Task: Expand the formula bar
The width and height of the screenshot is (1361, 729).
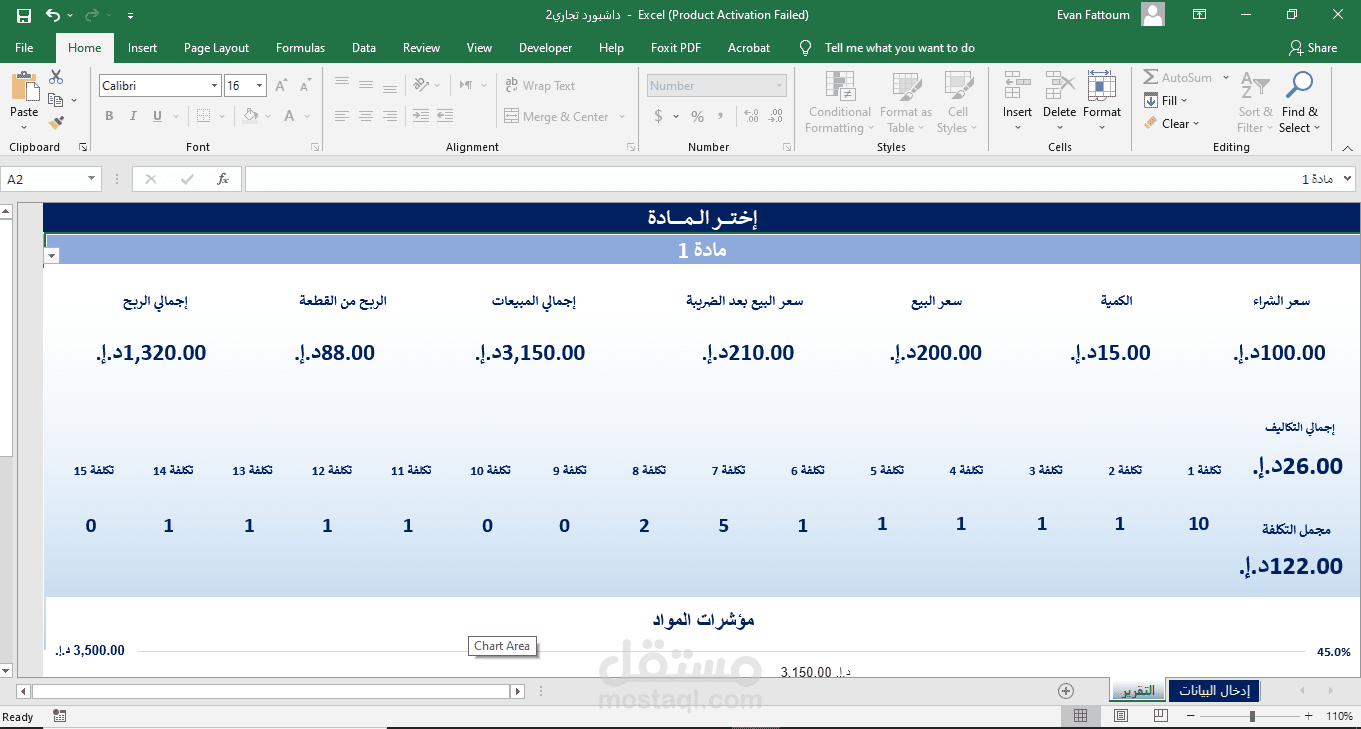Action: [x=1347, y=179]
